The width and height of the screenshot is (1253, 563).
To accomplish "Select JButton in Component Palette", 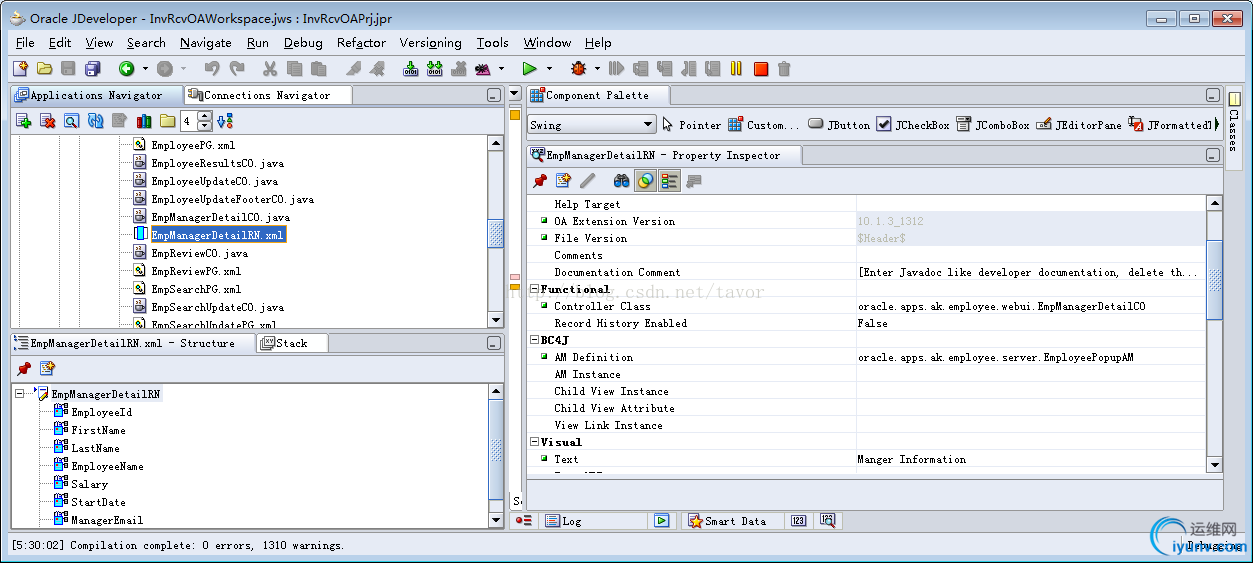I will [839, 125].
